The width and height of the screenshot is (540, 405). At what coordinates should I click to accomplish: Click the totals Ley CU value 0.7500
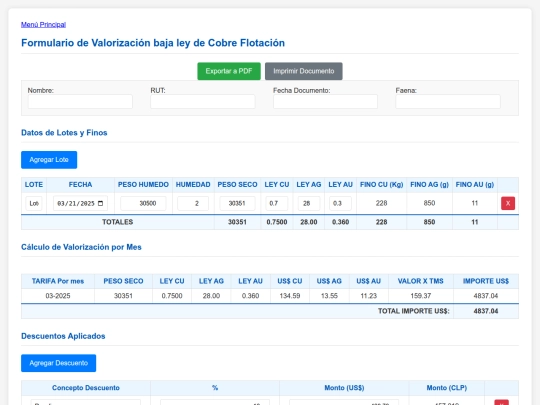[x=277, y=222]
